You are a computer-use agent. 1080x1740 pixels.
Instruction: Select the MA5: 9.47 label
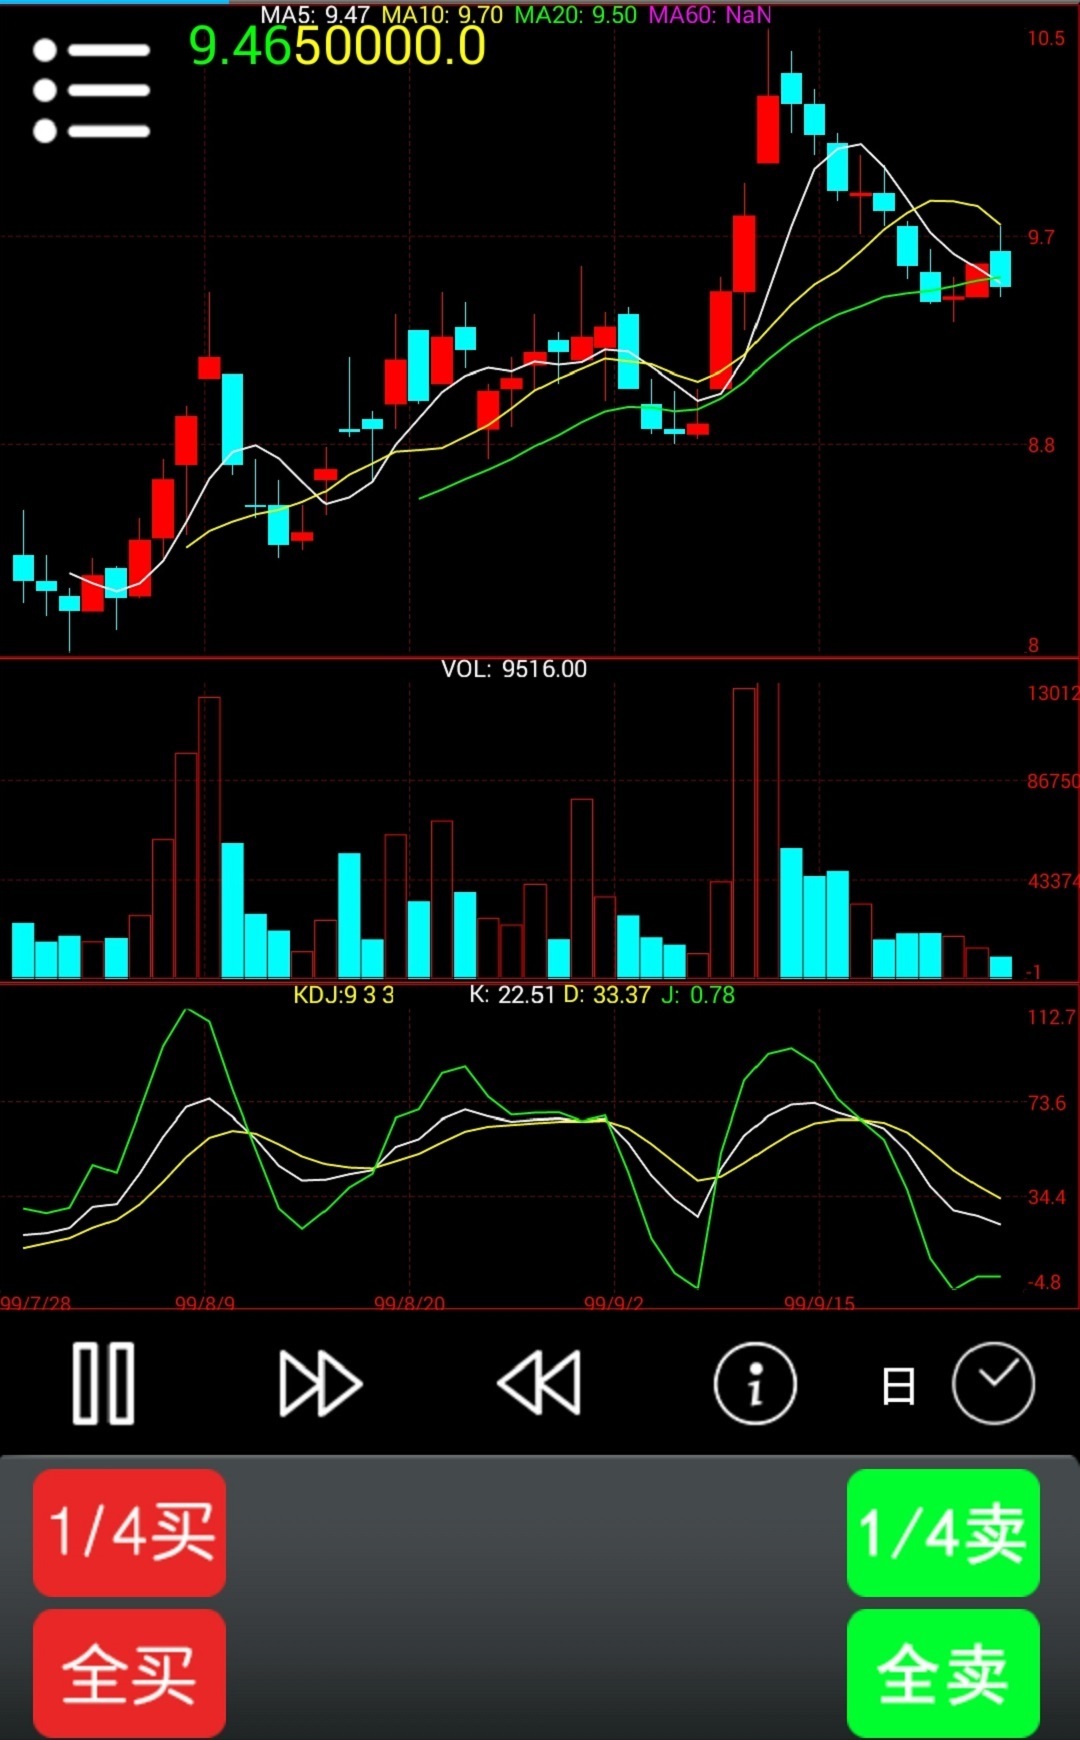315,15
